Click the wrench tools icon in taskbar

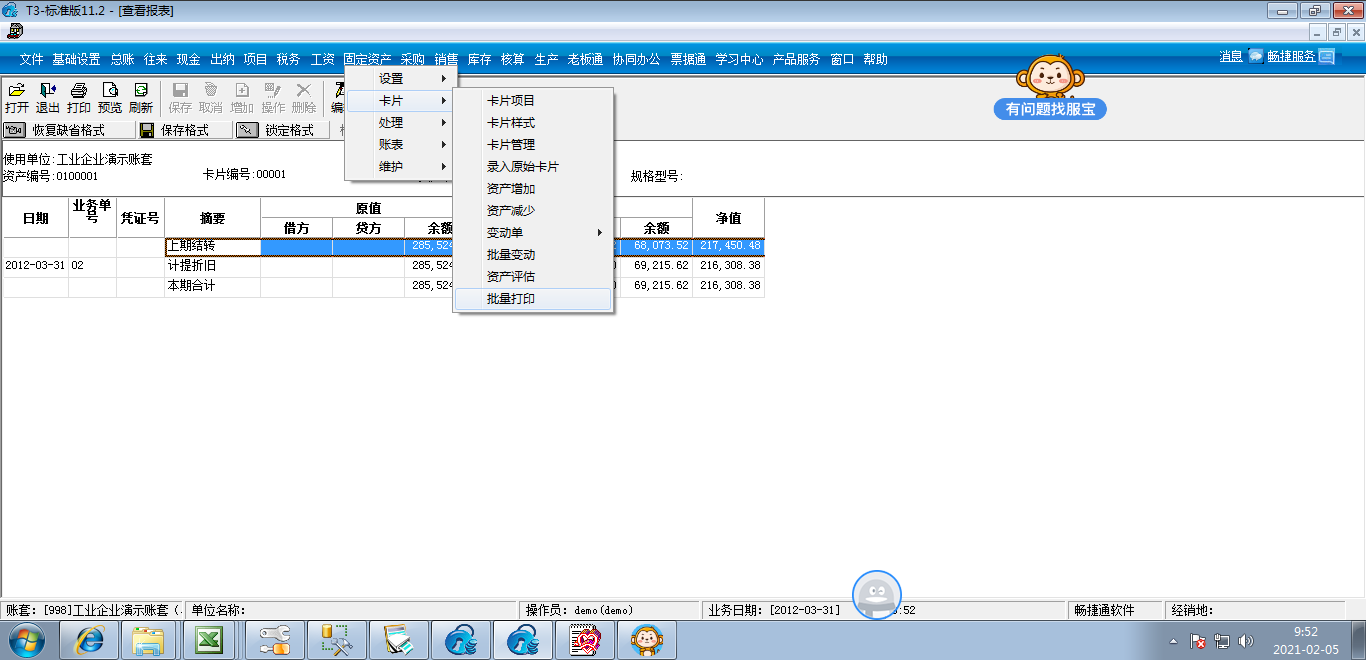point(275,640)
